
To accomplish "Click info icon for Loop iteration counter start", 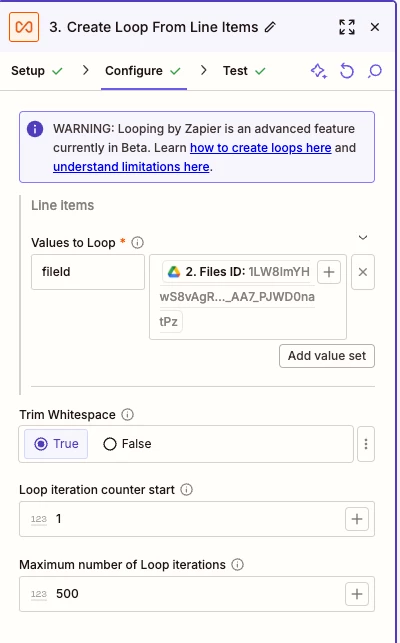I will click(187, 490).
